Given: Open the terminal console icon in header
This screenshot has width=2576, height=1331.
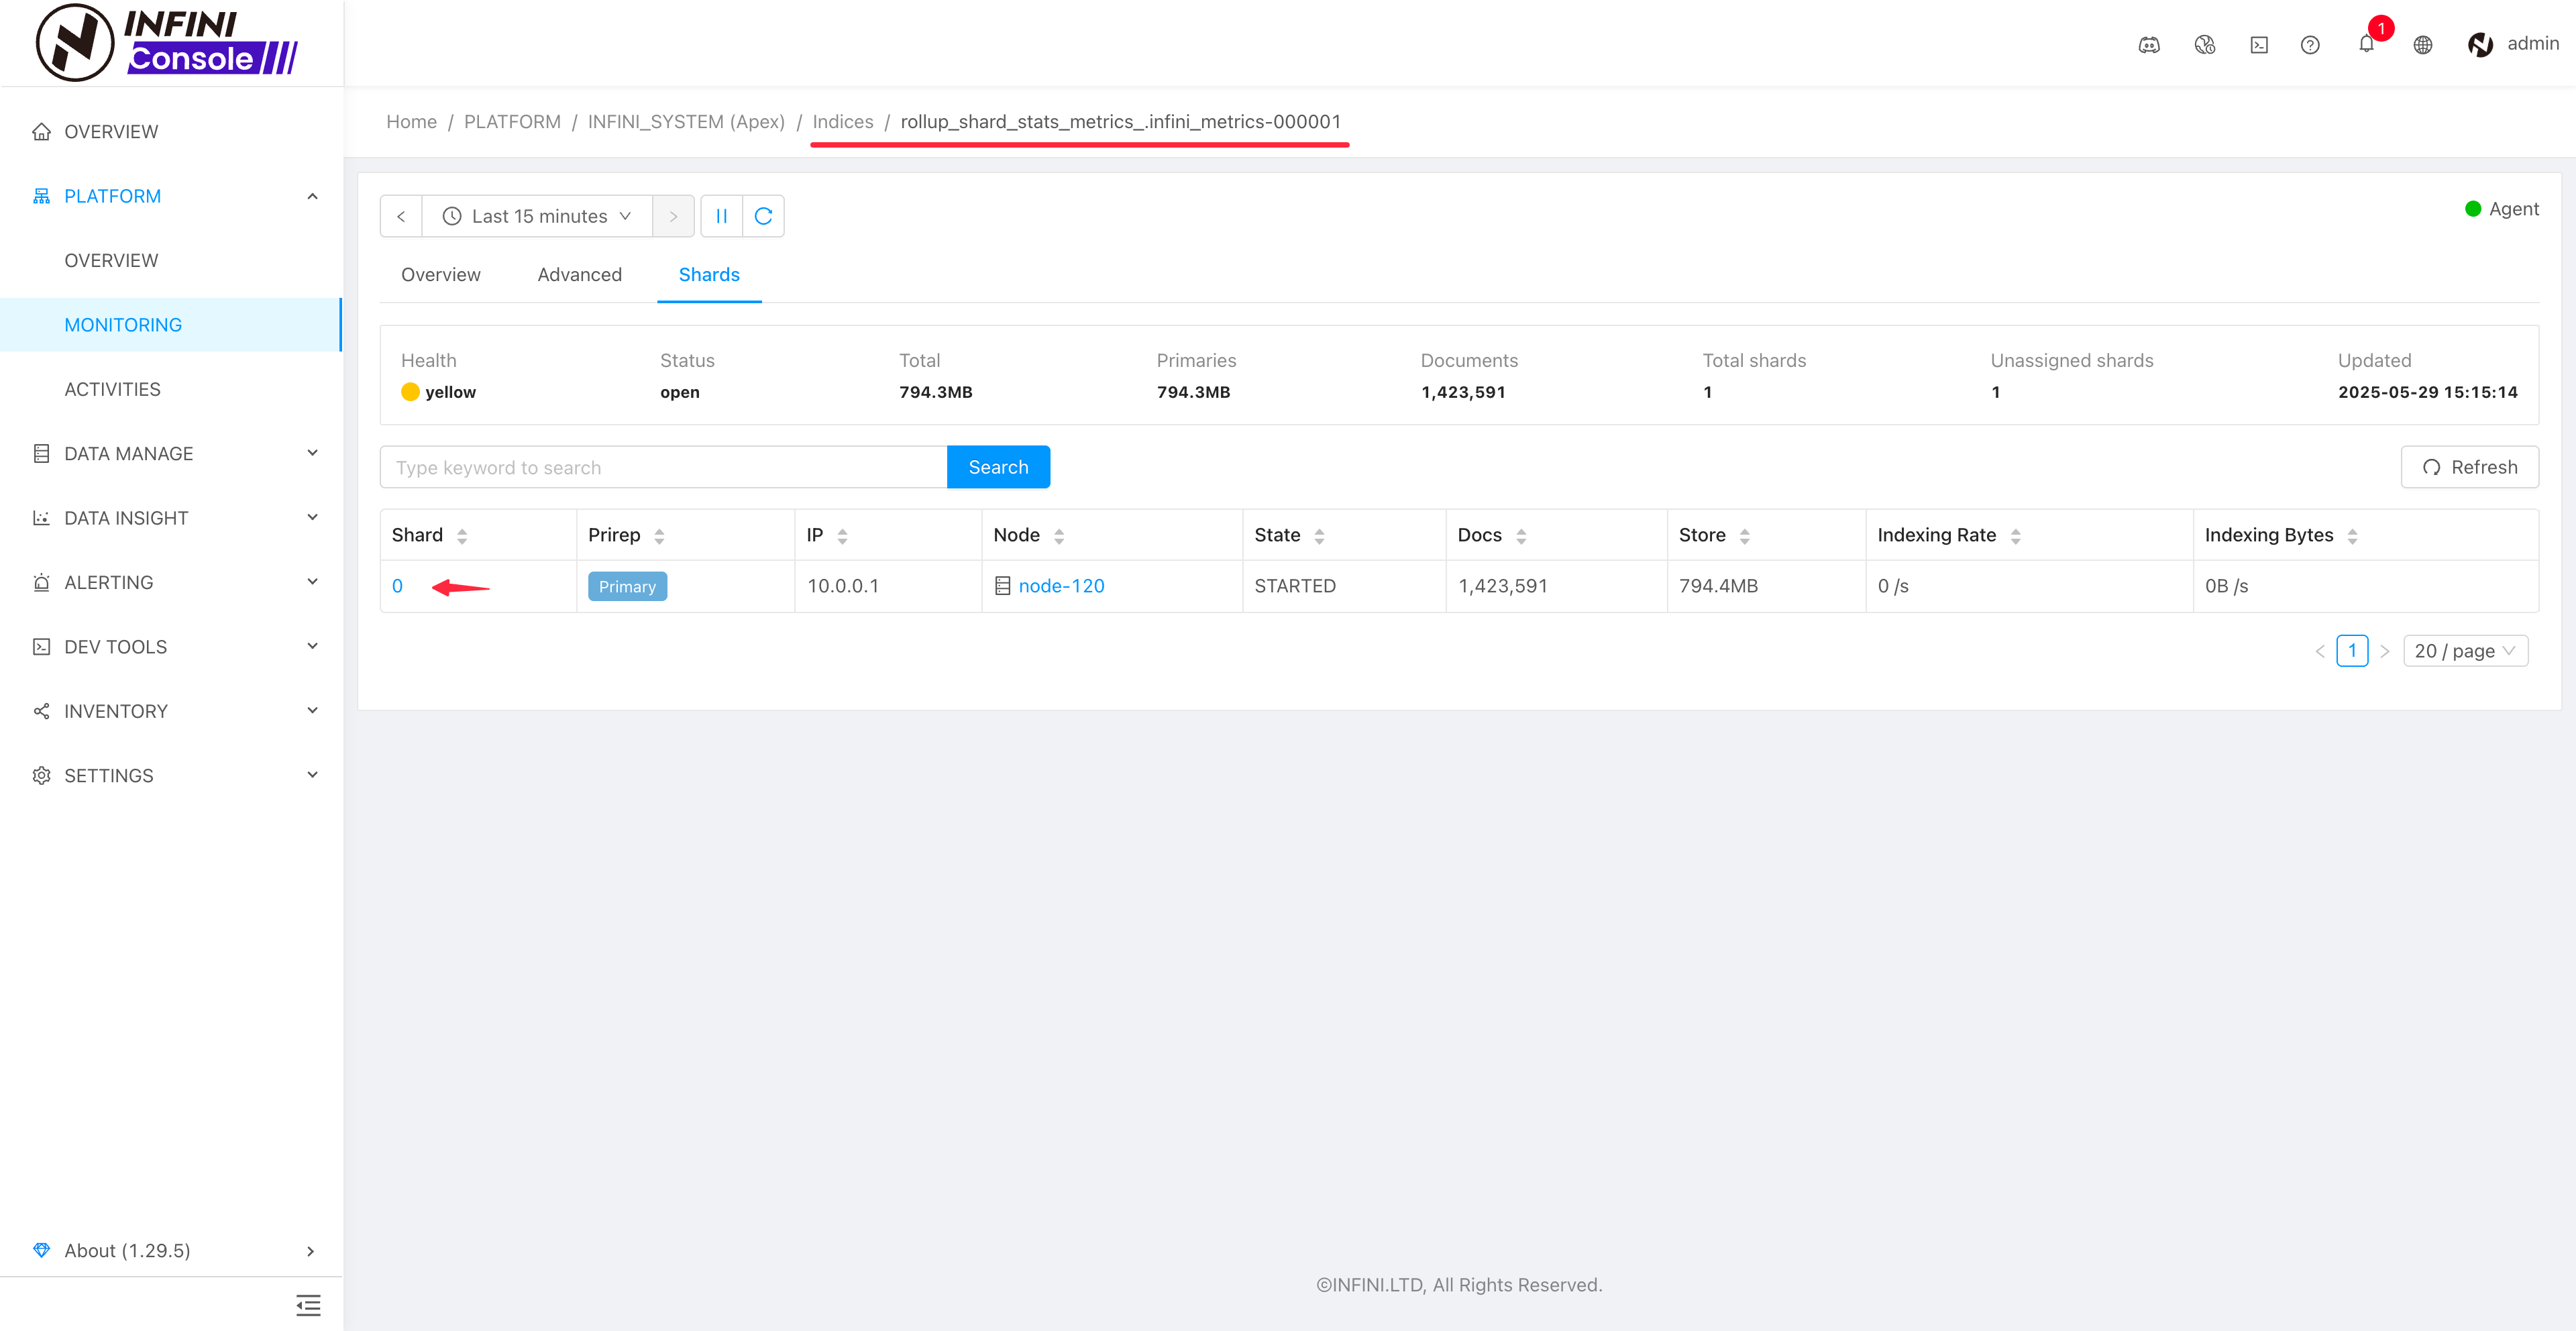Looking at the screenshot, I should pos(2259,44).
